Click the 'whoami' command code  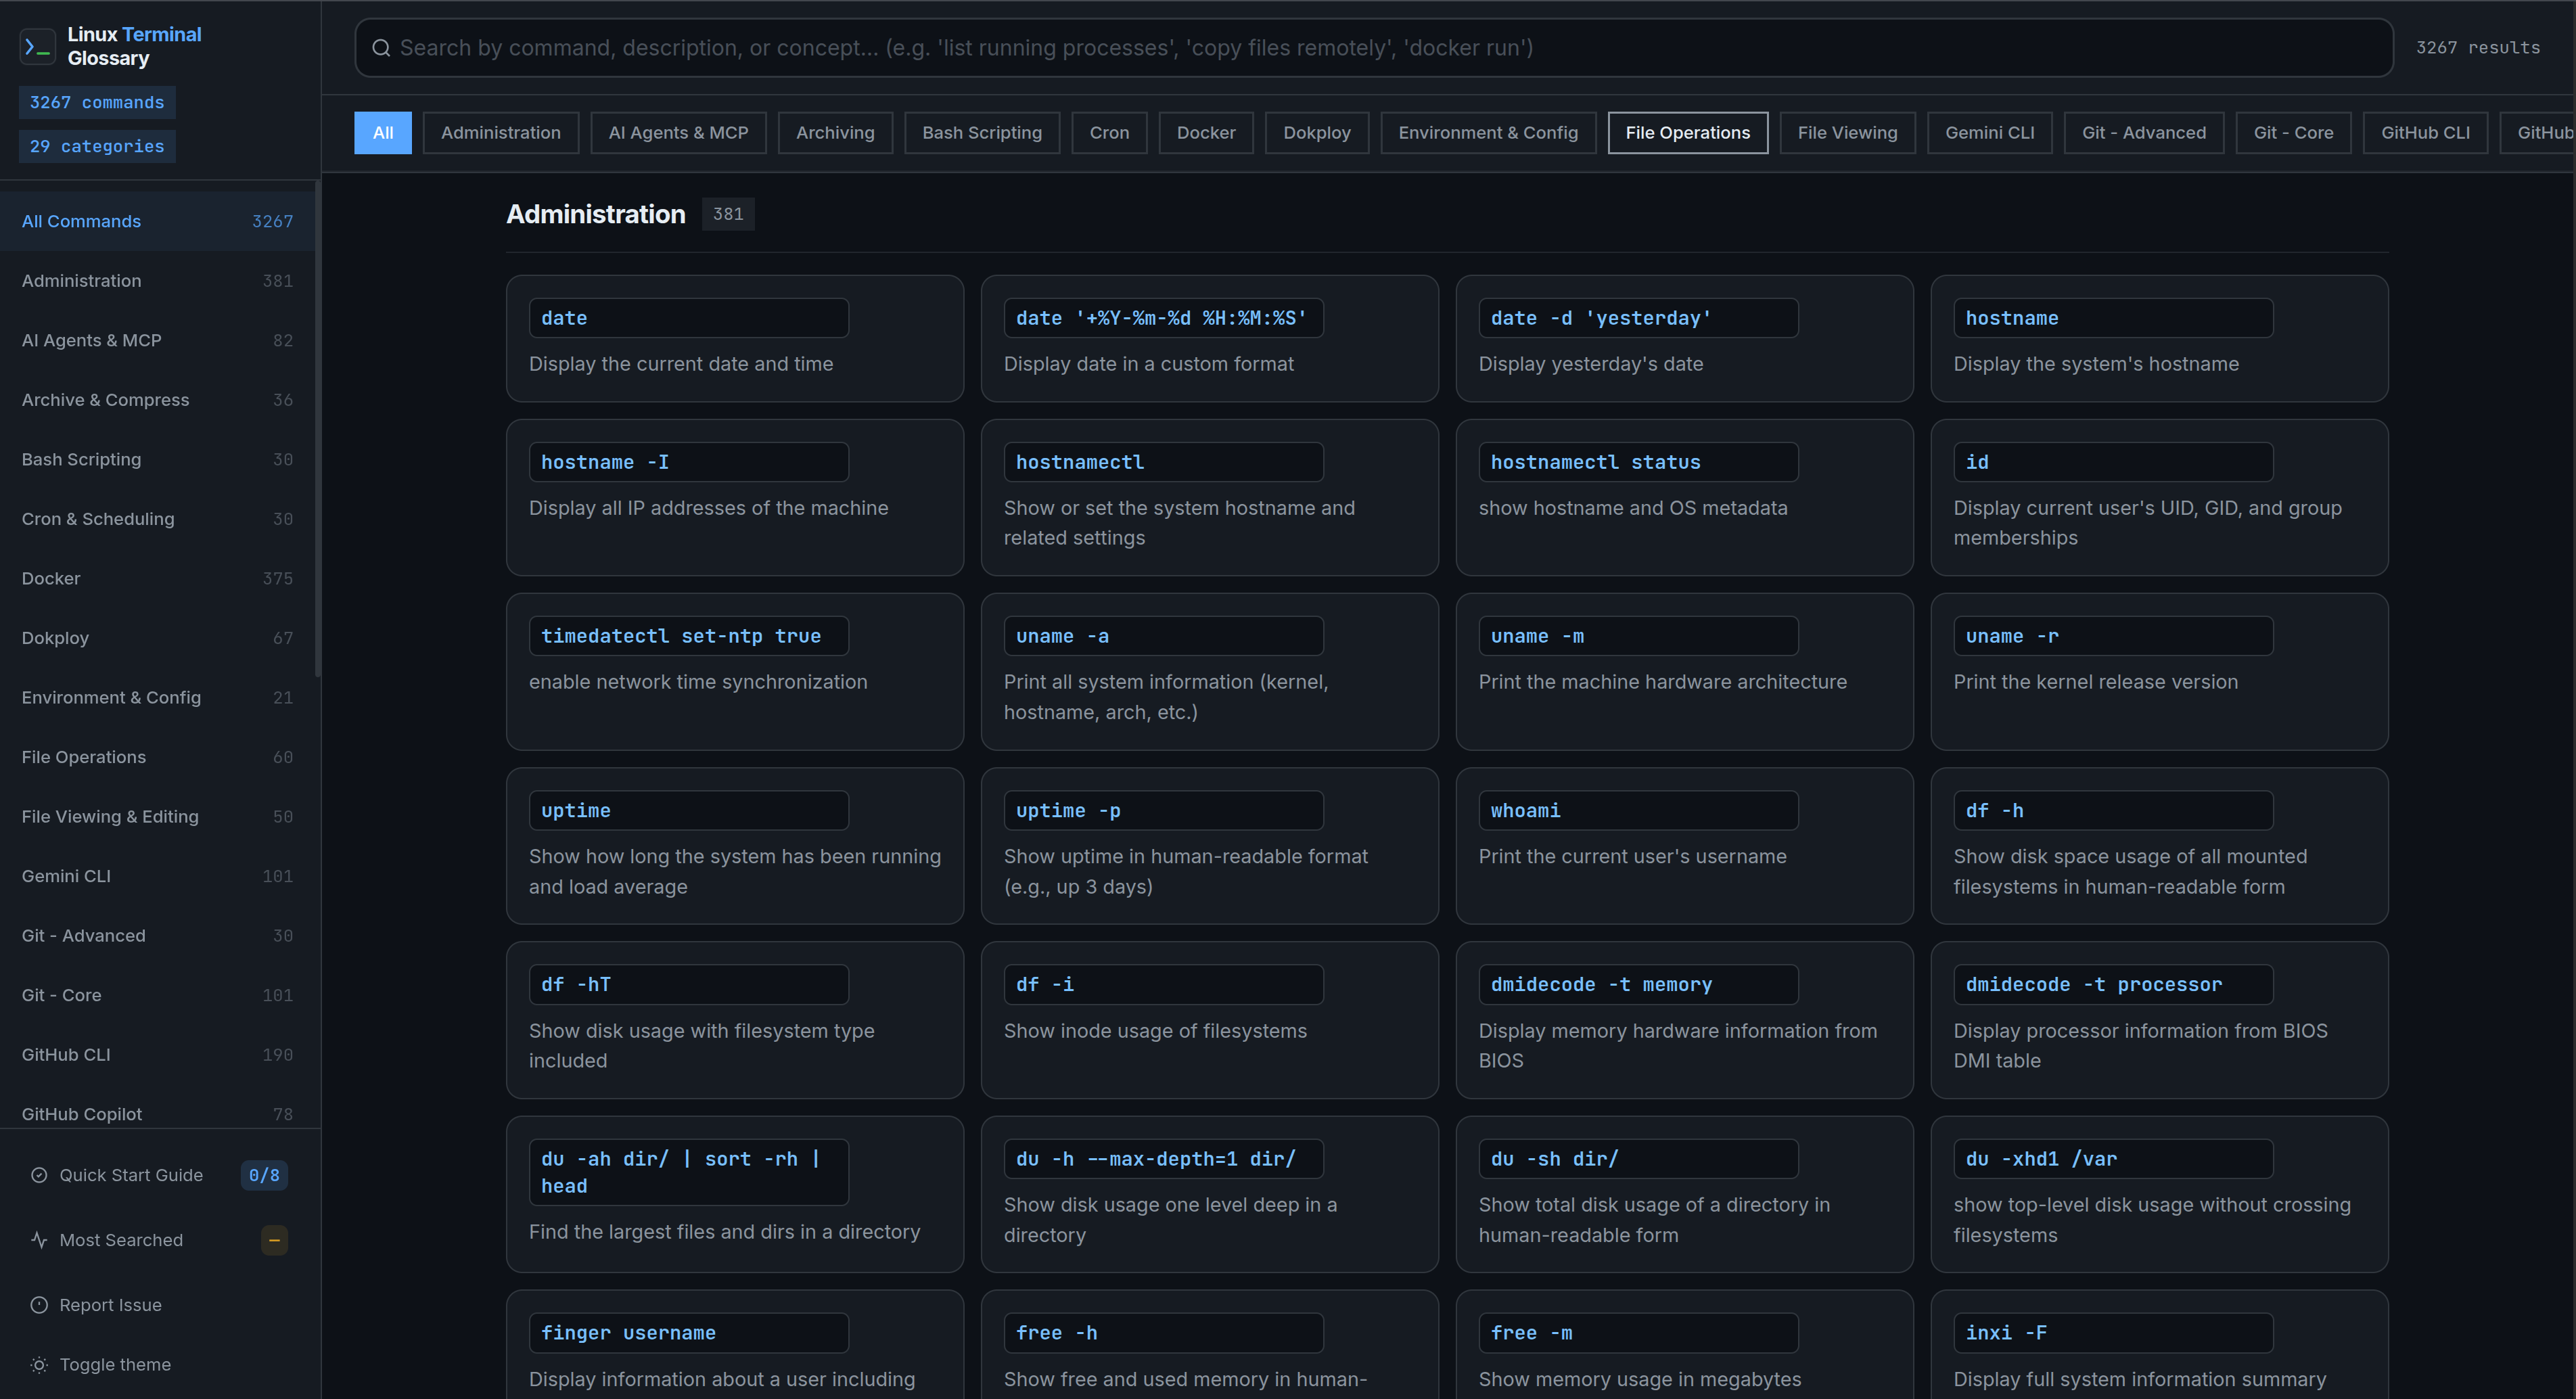[1638, 810]
